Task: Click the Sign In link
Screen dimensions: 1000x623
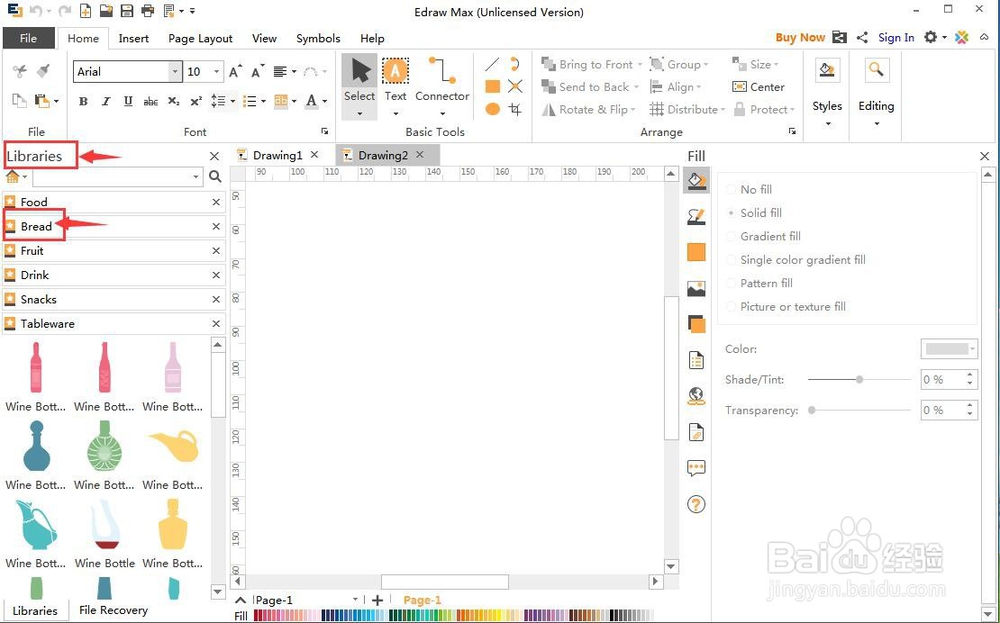Action: (x=896, y=38)
